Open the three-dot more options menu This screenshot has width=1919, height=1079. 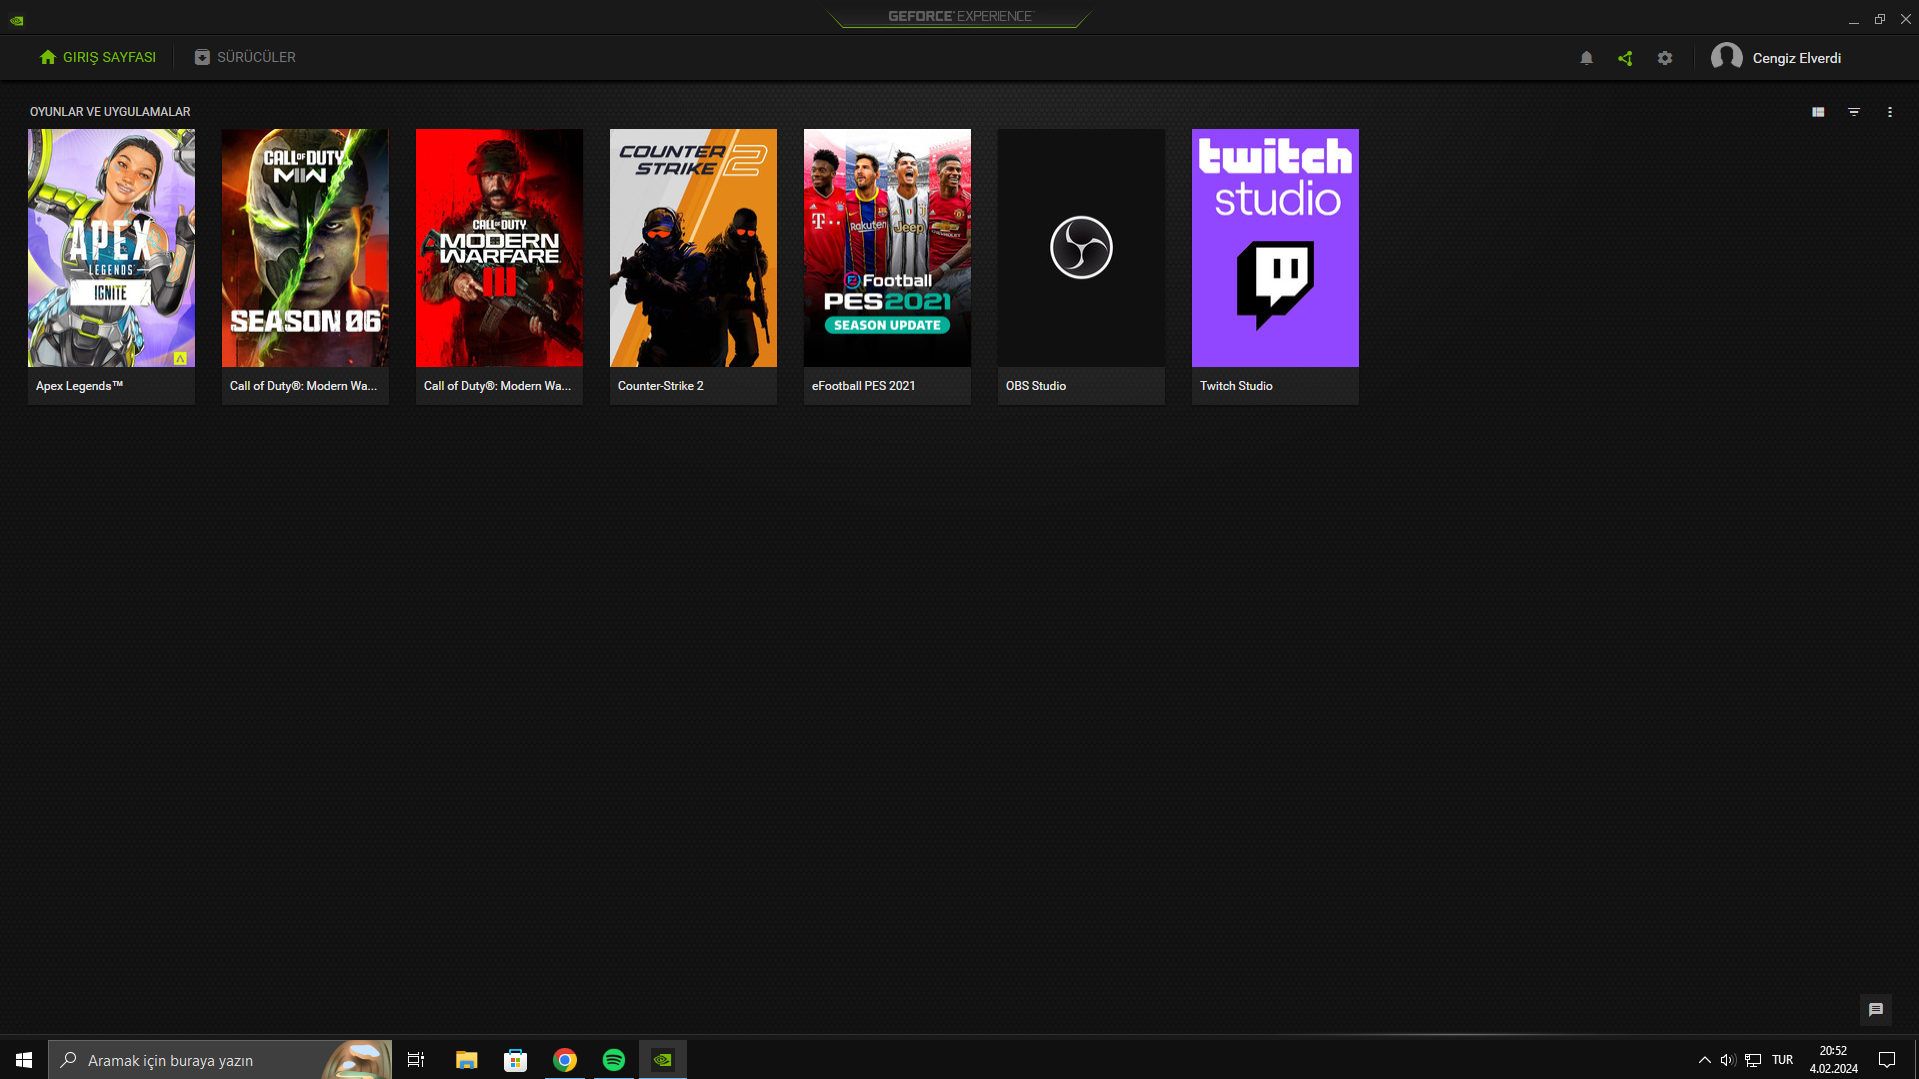click(1890, 112)
